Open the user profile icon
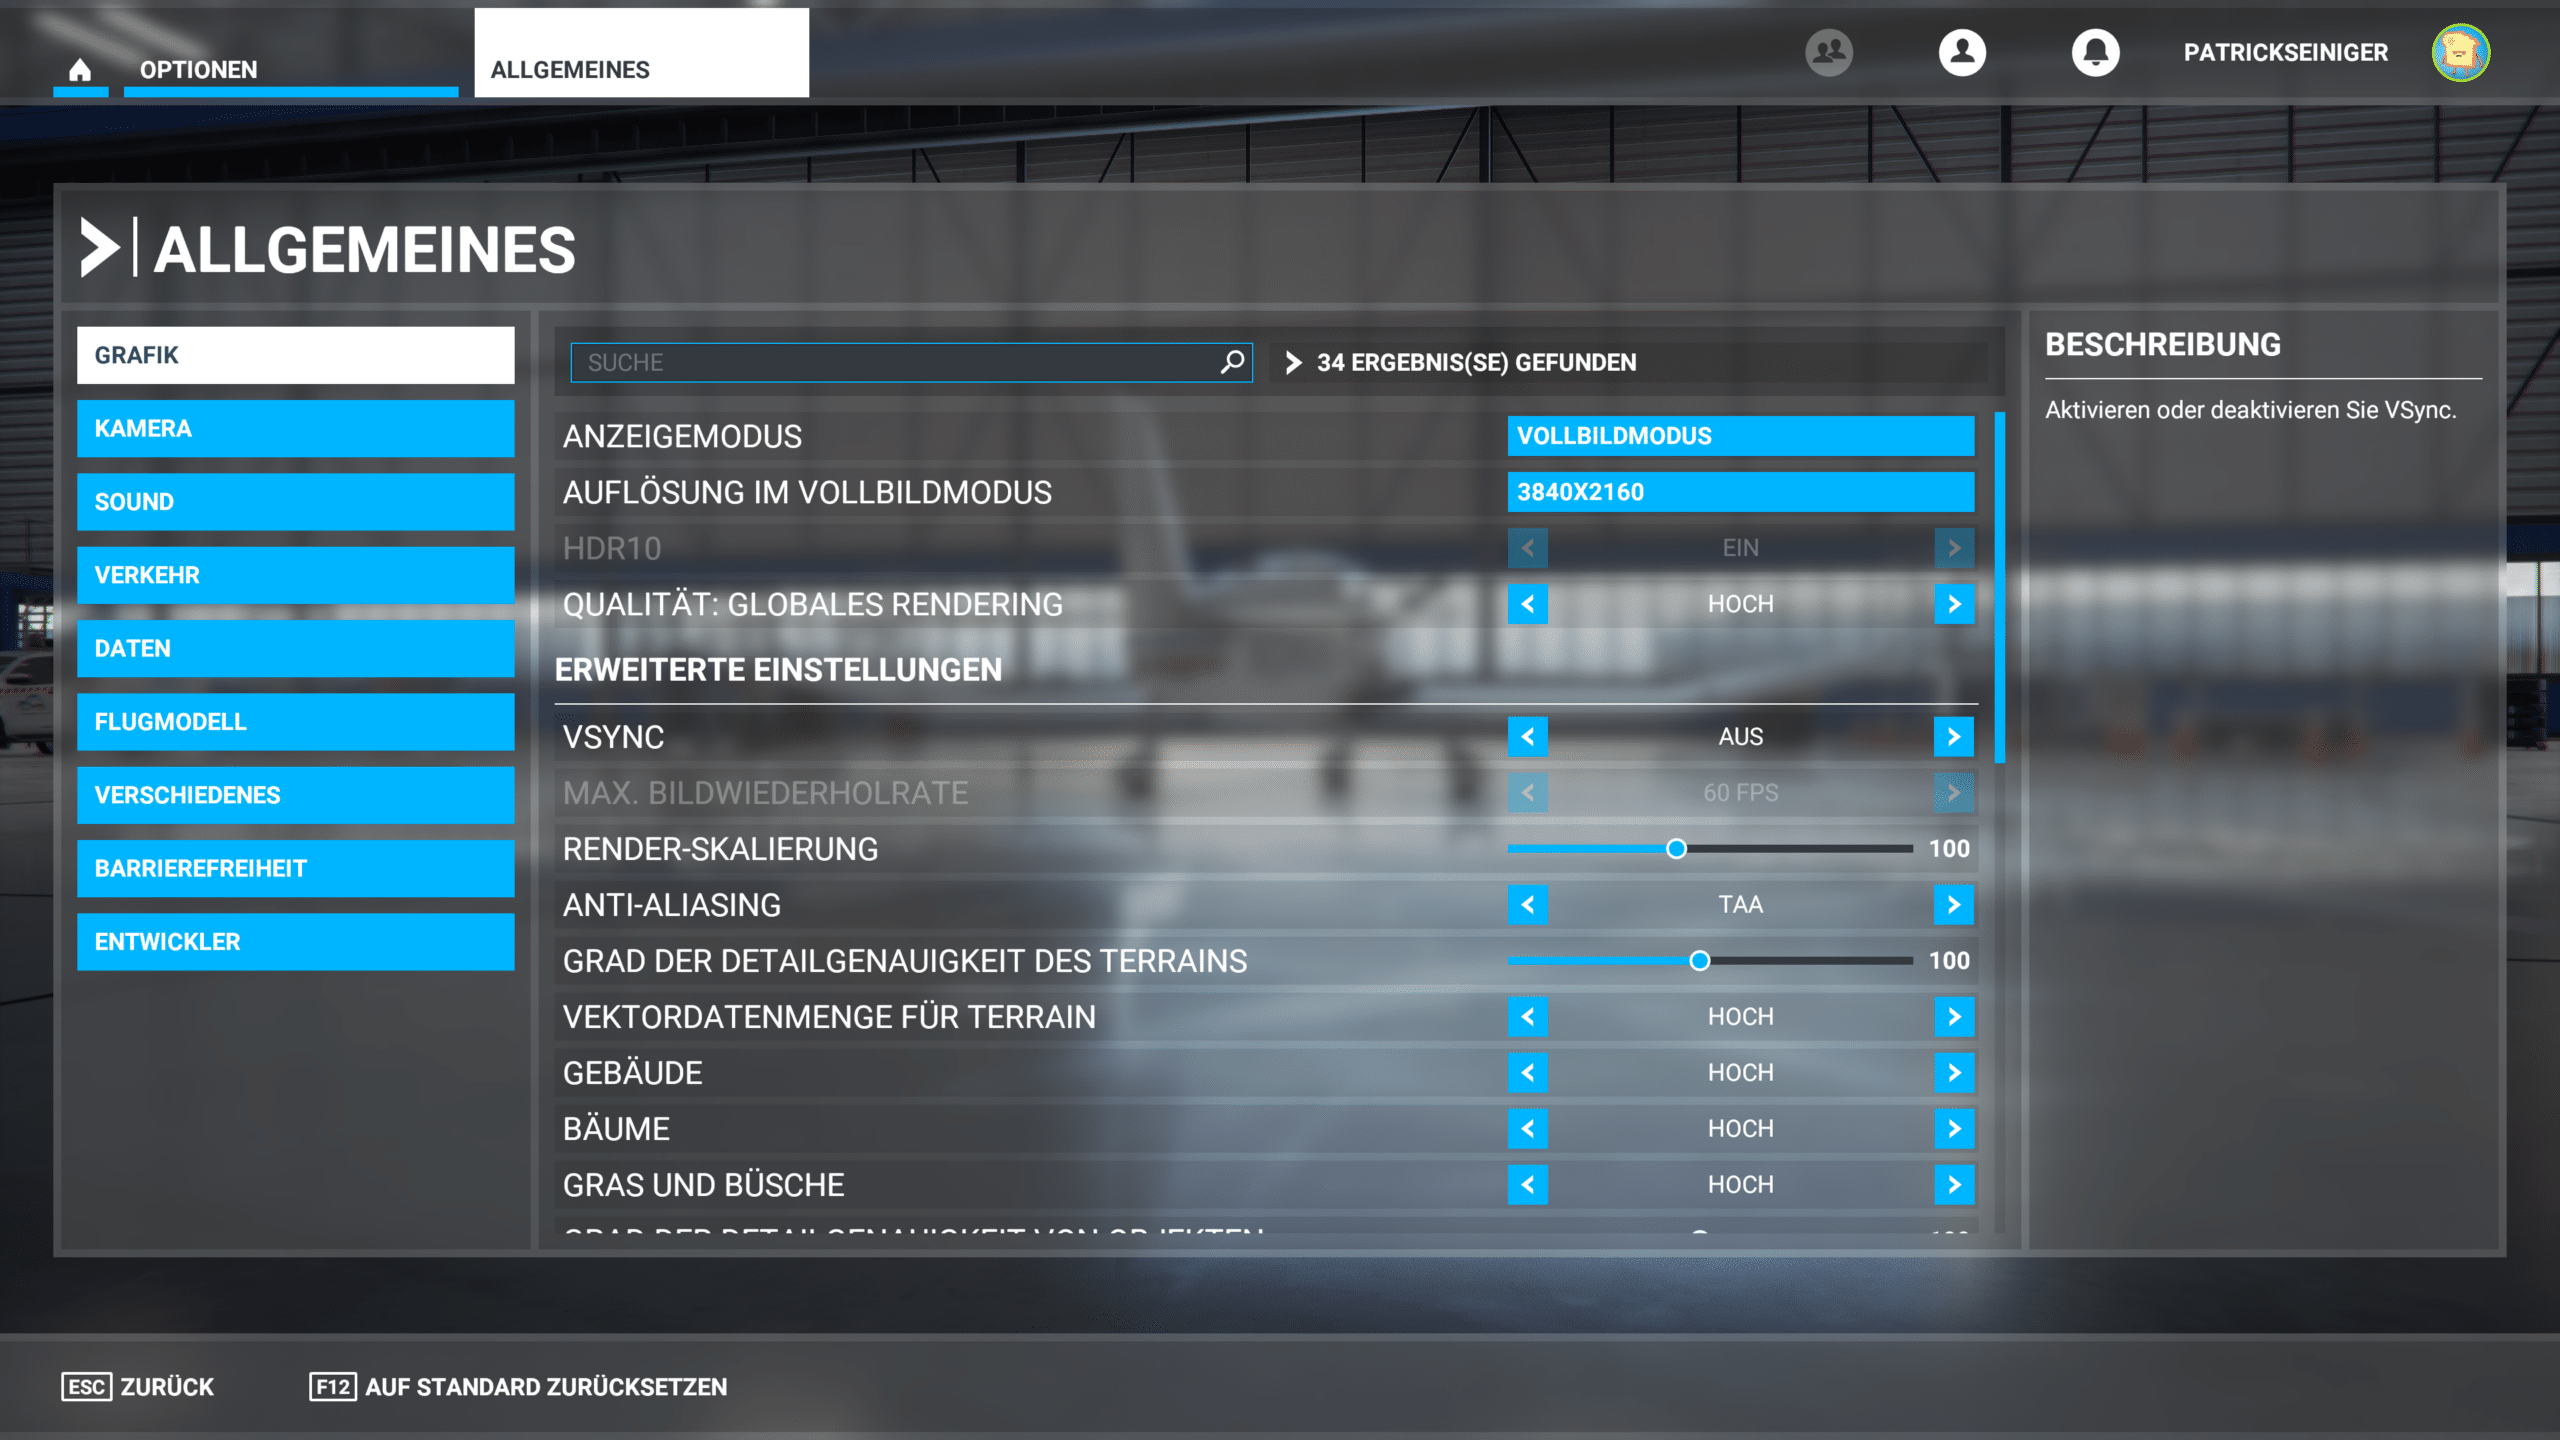 click(1962, 52)
